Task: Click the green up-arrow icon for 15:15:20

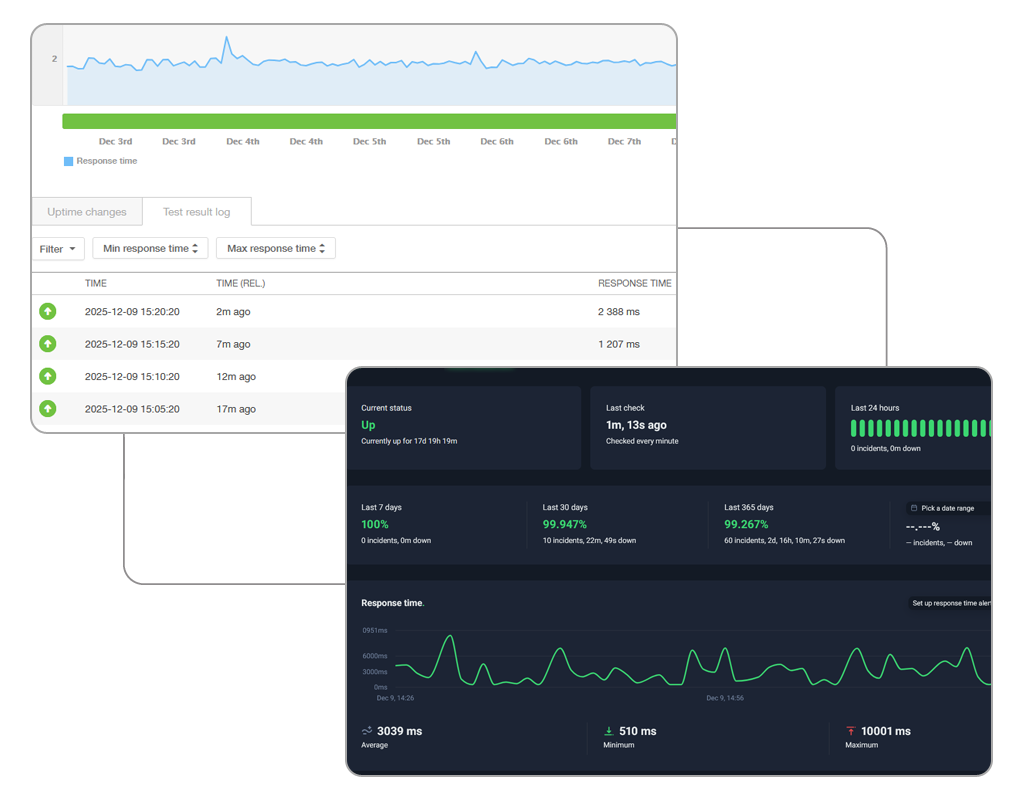Action: (47, 344)
